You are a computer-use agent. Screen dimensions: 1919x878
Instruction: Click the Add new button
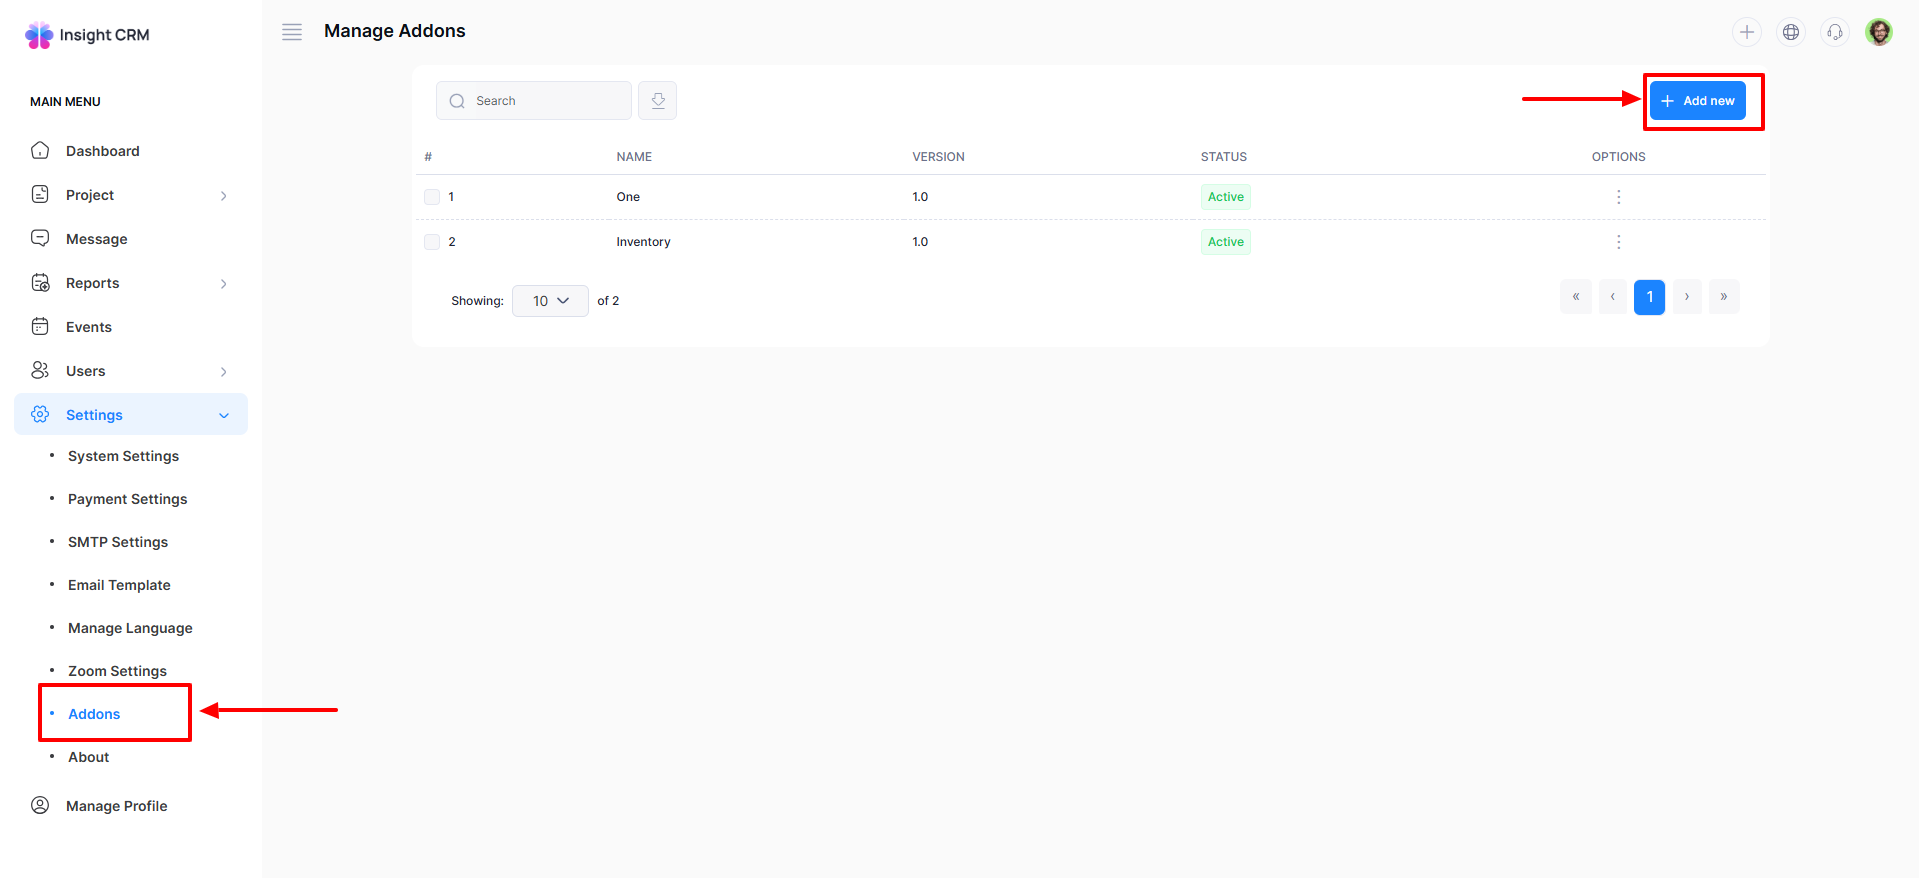pos(1697,101)
